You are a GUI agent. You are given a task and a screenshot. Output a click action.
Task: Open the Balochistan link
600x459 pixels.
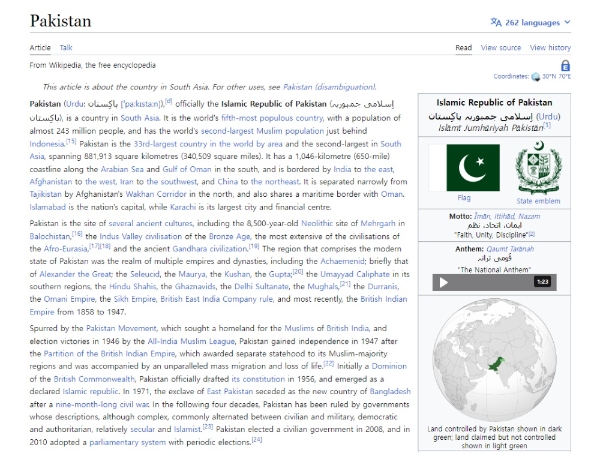[50, 236]
